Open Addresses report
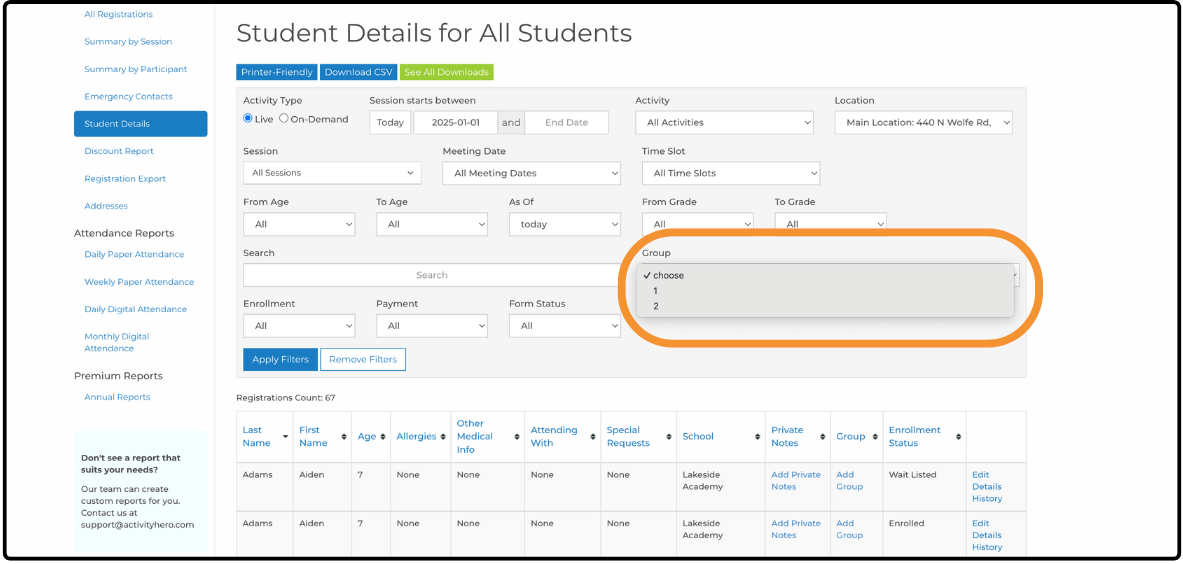The height and width of the screenshot is (564, 1183). [x=106, y=206]
